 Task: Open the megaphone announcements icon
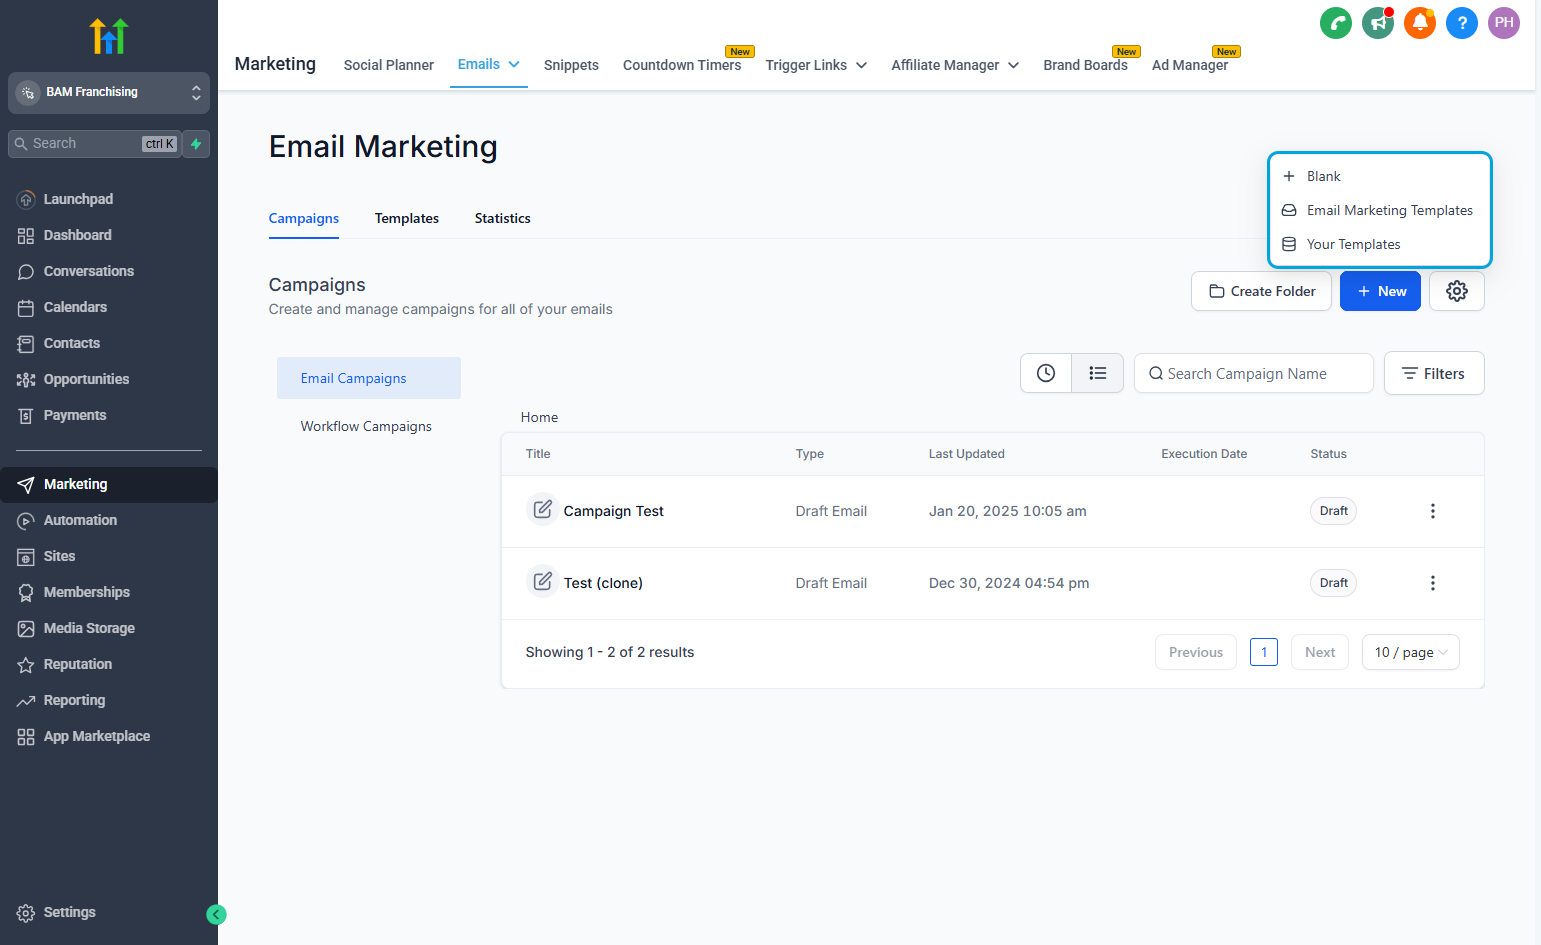[x=1378, y=23]
